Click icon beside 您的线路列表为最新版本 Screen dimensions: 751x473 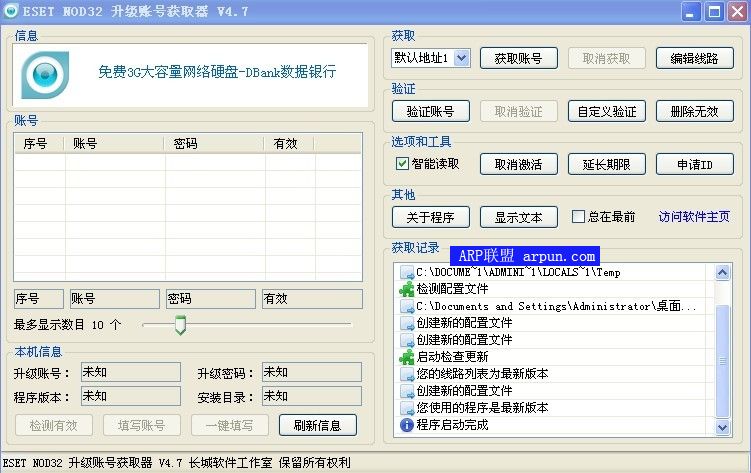(x=407, y=374)
